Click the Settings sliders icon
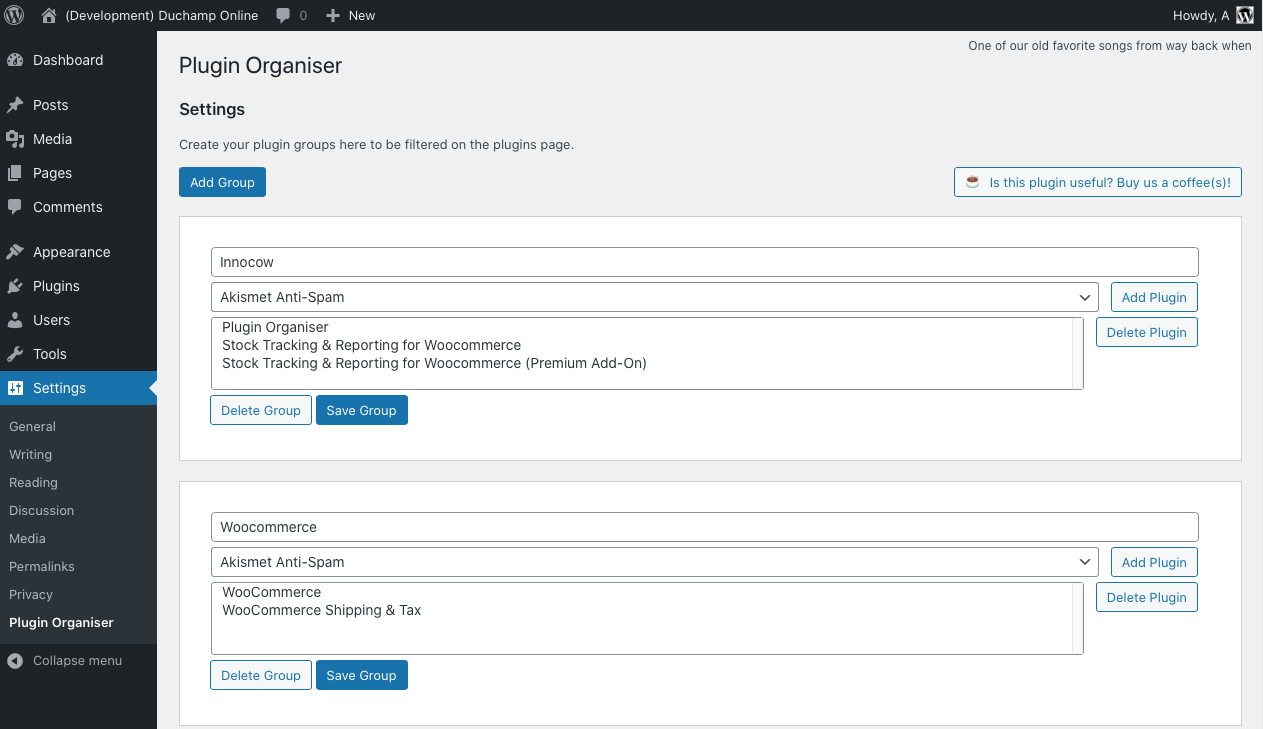Screen dimensions: 1263x729 [15, 388]
